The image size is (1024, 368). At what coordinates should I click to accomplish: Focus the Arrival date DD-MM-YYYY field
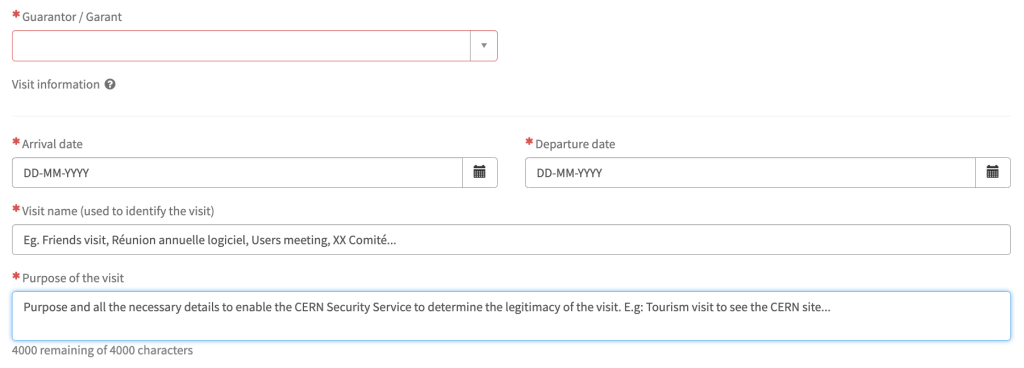tap(238, 173)
